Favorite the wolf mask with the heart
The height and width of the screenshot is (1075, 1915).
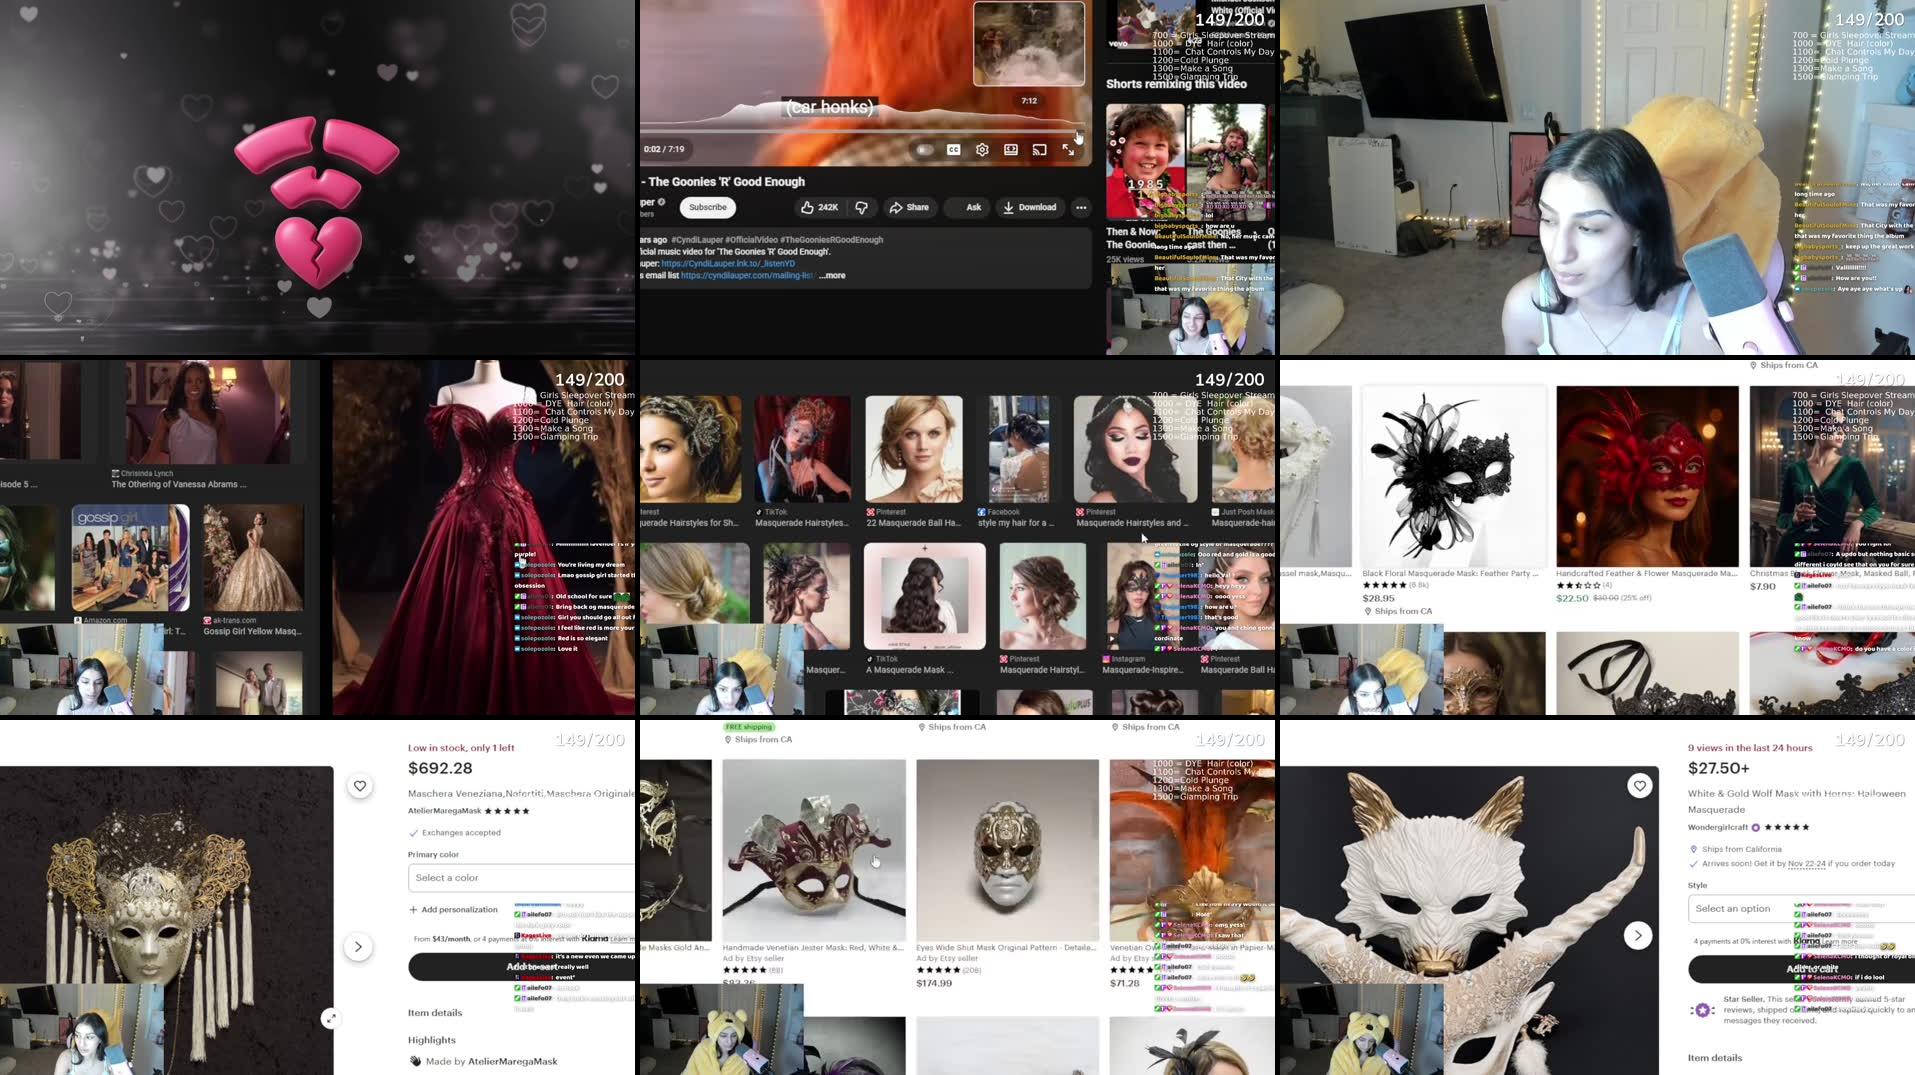click(x=1639, y=786)
